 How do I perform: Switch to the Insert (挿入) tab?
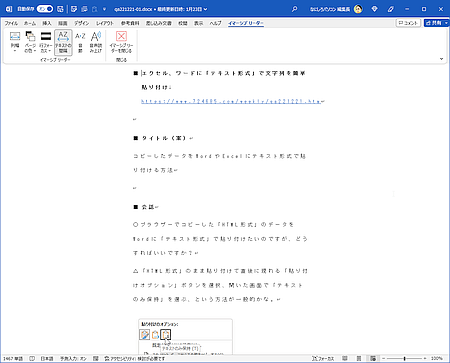click(x=47, y=23)
